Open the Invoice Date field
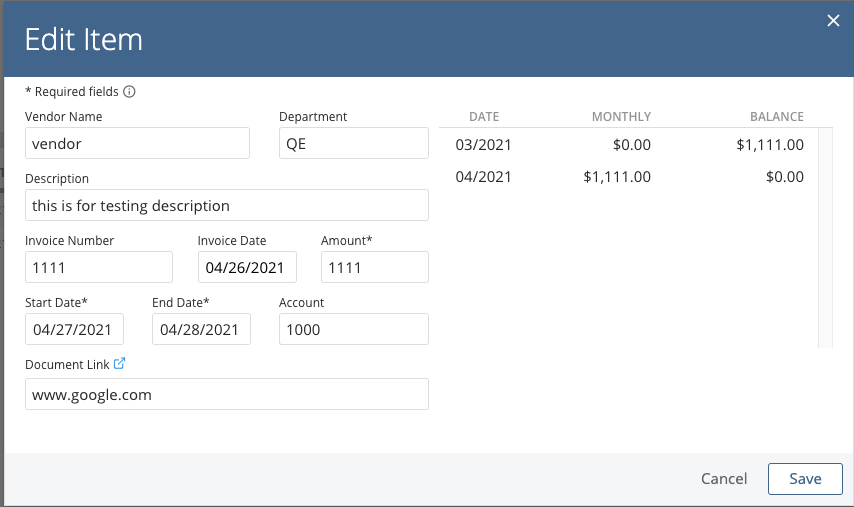Screen dimensions: 854x507 (x=247, y=267)
